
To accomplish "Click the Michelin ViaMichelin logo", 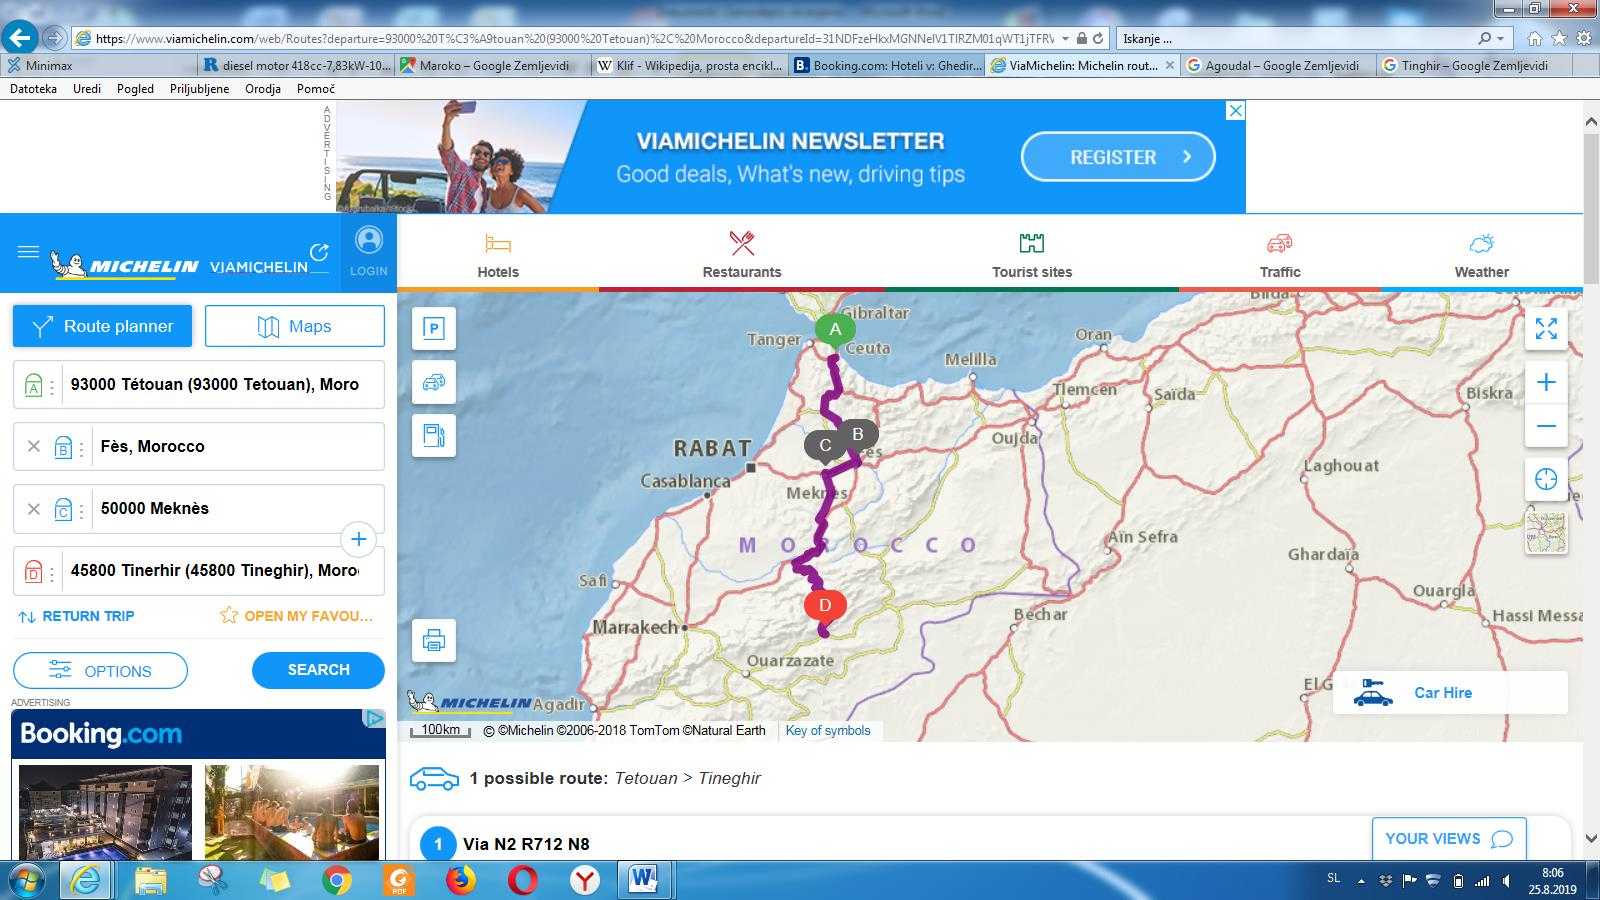I will tap(180, 266).
